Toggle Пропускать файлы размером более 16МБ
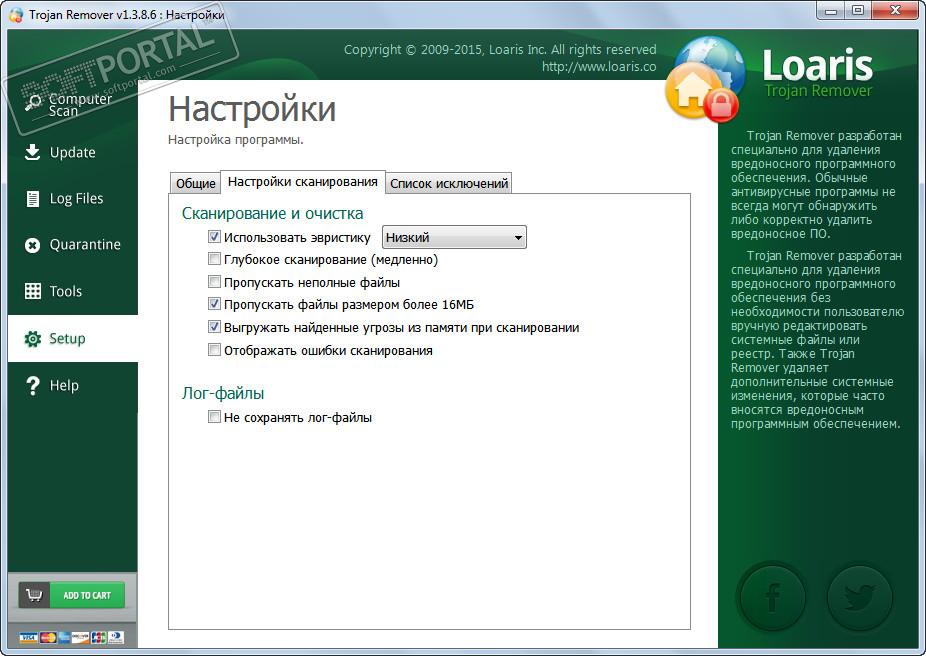 coord(214,304)
